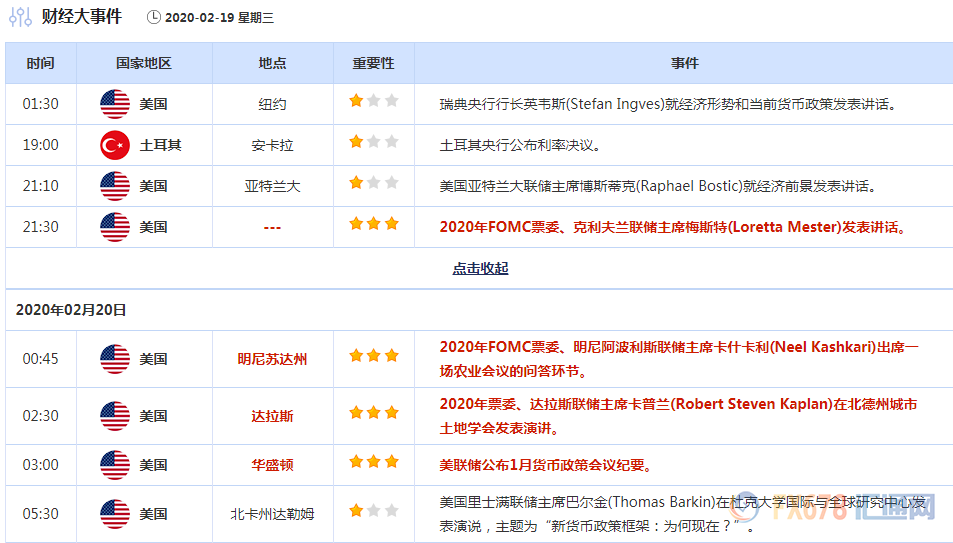Collapse the list with 点击收起
This screenshot has height=543, width=953.
pyautogui.click(x=480, y=269)
